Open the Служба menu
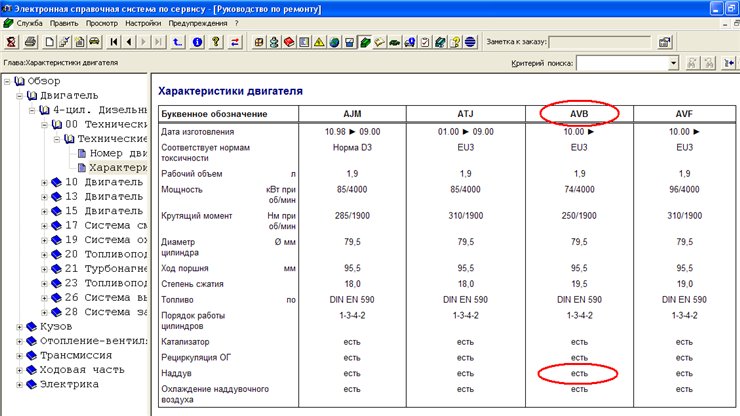 29,23
